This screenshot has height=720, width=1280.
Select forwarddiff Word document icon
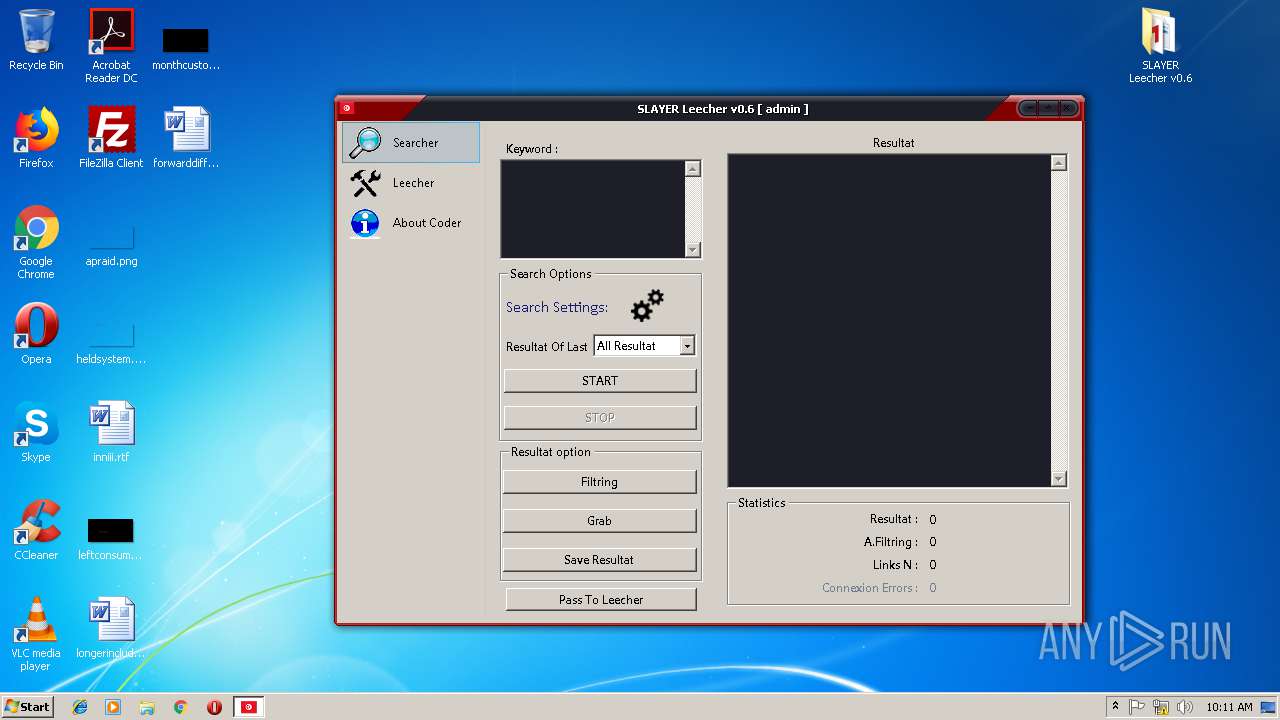[186, 138]
